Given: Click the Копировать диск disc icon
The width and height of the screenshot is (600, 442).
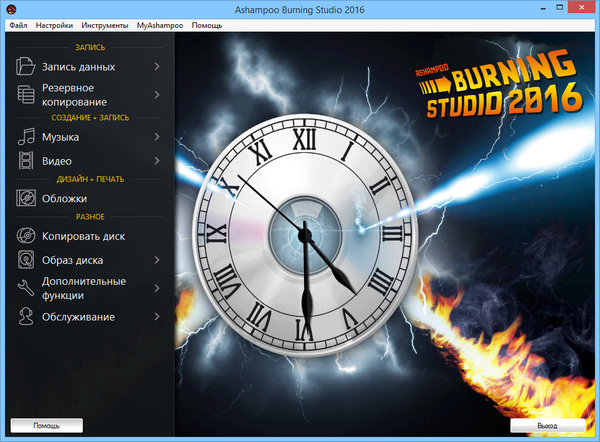Looking at the screenshot, I should click(26, 236).
